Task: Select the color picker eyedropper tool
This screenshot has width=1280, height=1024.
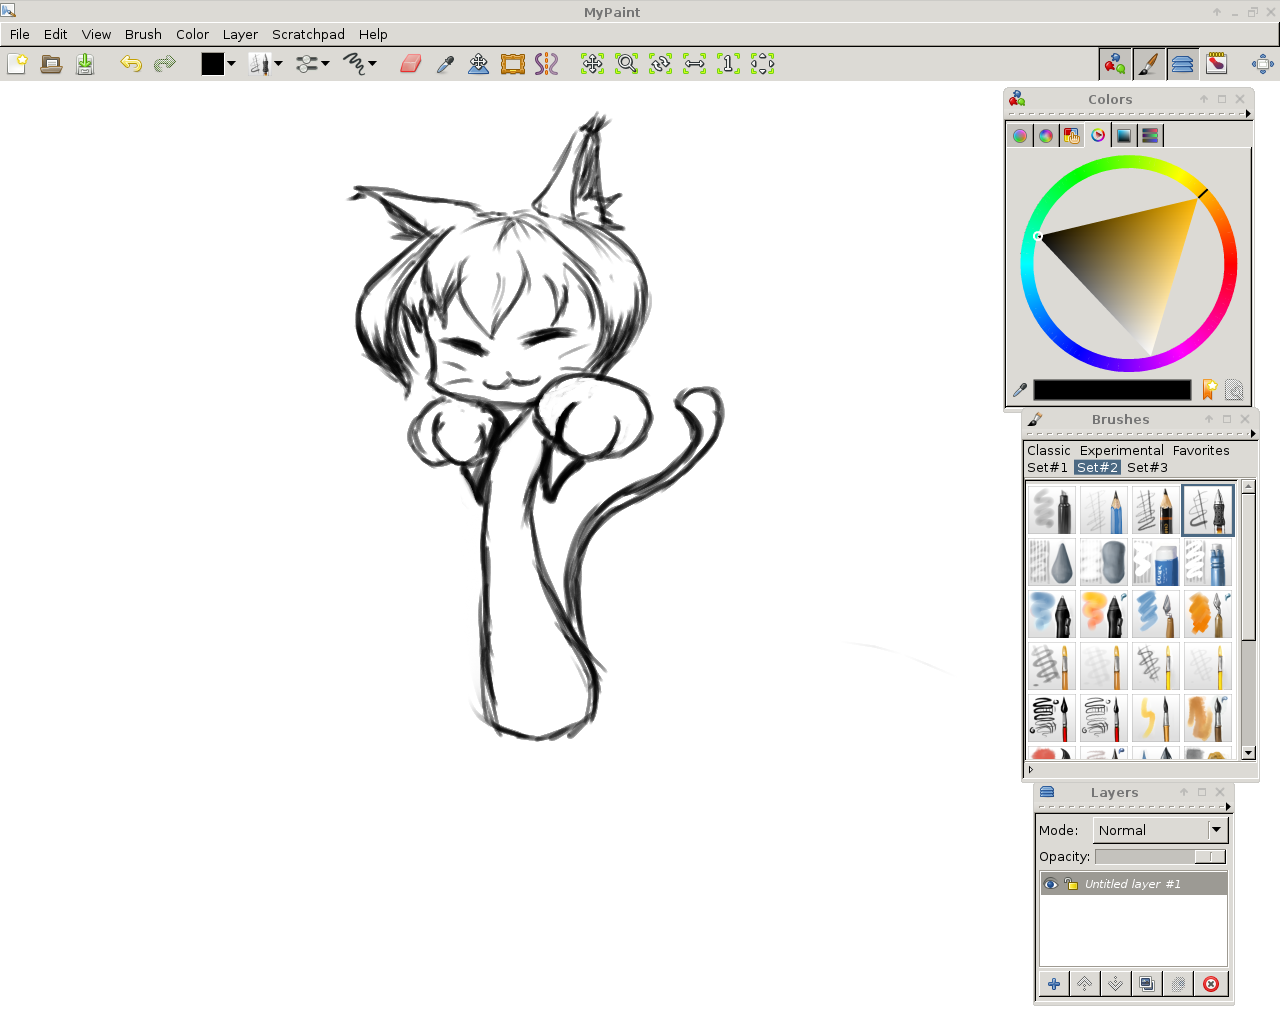Action: [x=446, y=63]
